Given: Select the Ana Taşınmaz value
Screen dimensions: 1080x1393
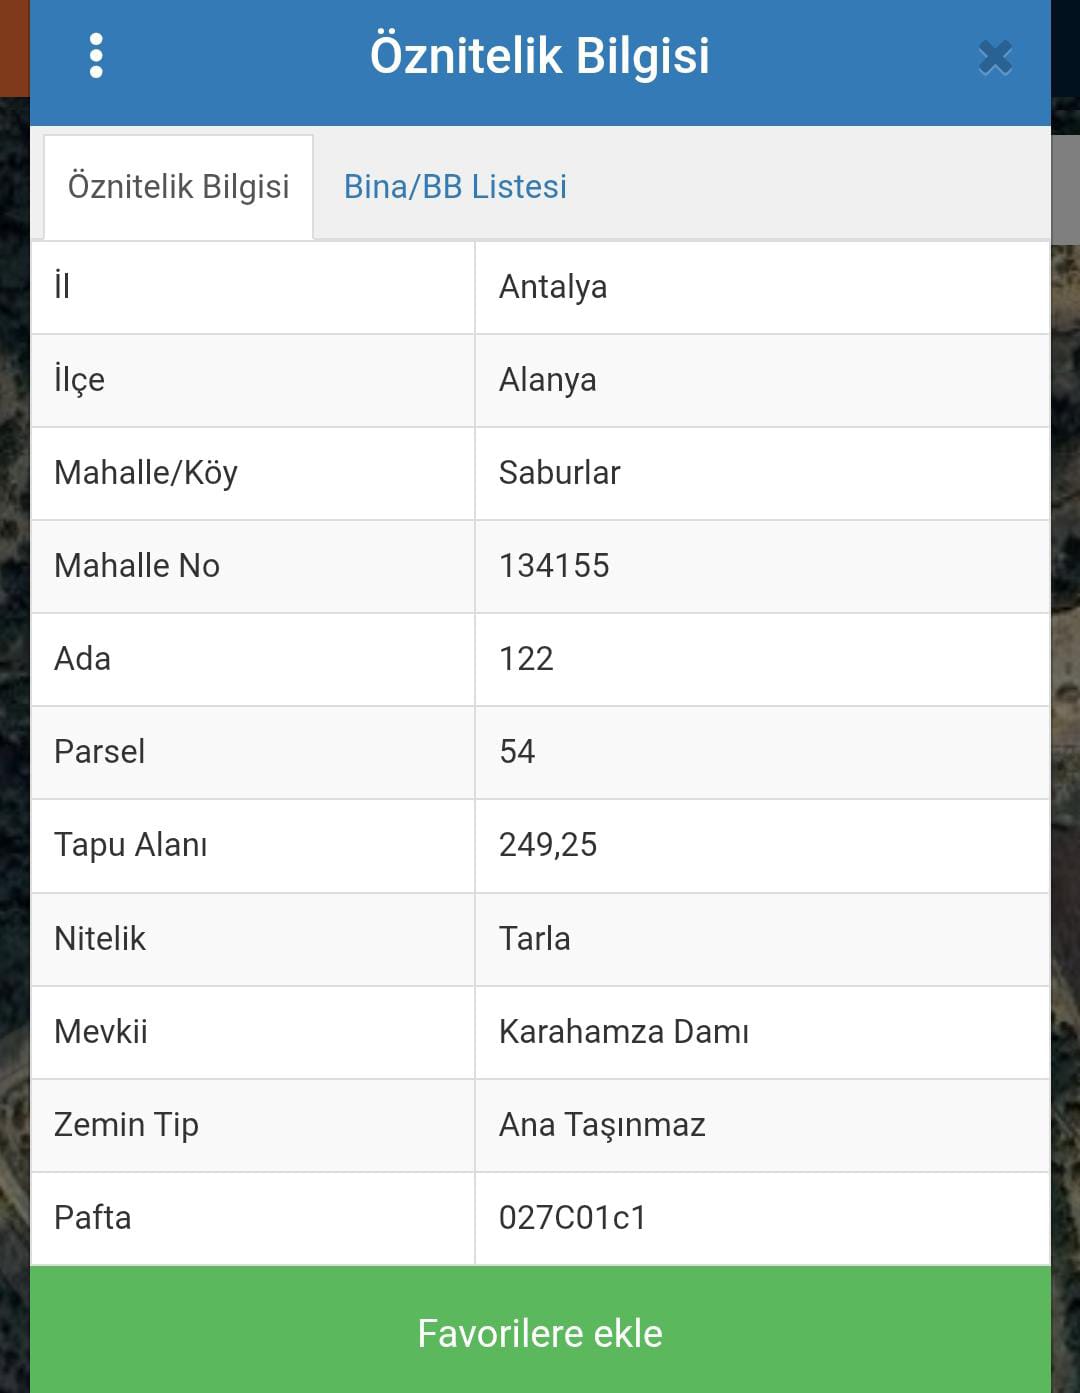Looking at the screenshot, I should 602,1125.
